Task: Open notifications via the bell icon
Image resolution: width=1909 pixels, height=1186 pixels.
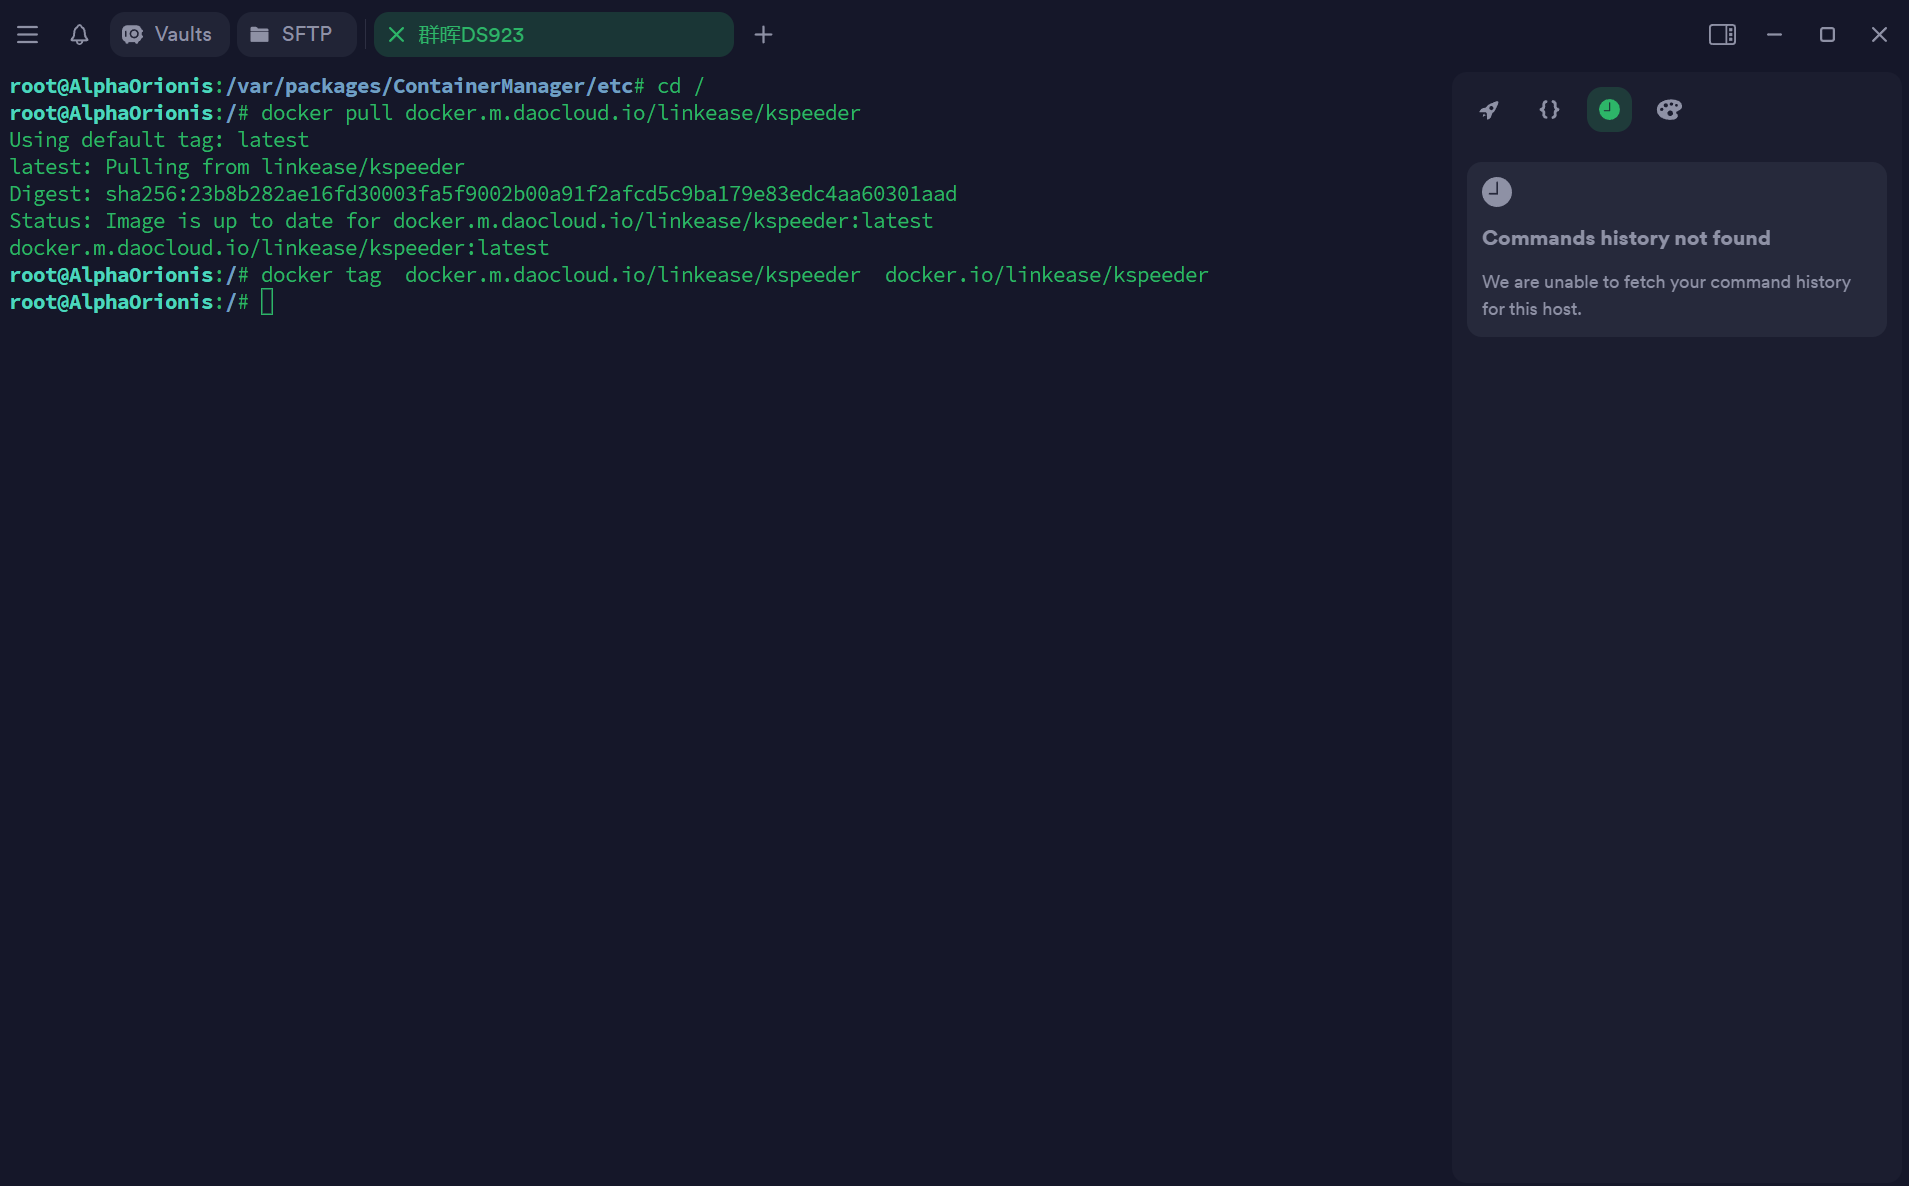Action: click(79, 34)
